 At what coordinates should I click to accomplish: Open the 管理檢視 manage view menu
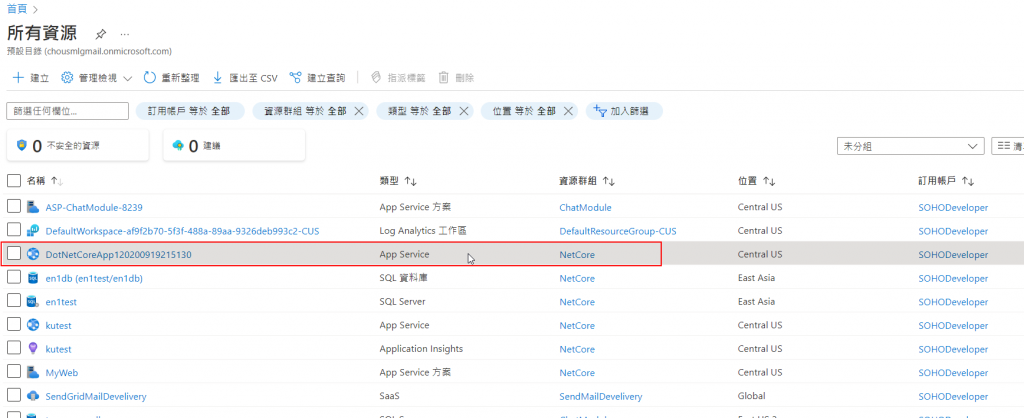point(96,78)
